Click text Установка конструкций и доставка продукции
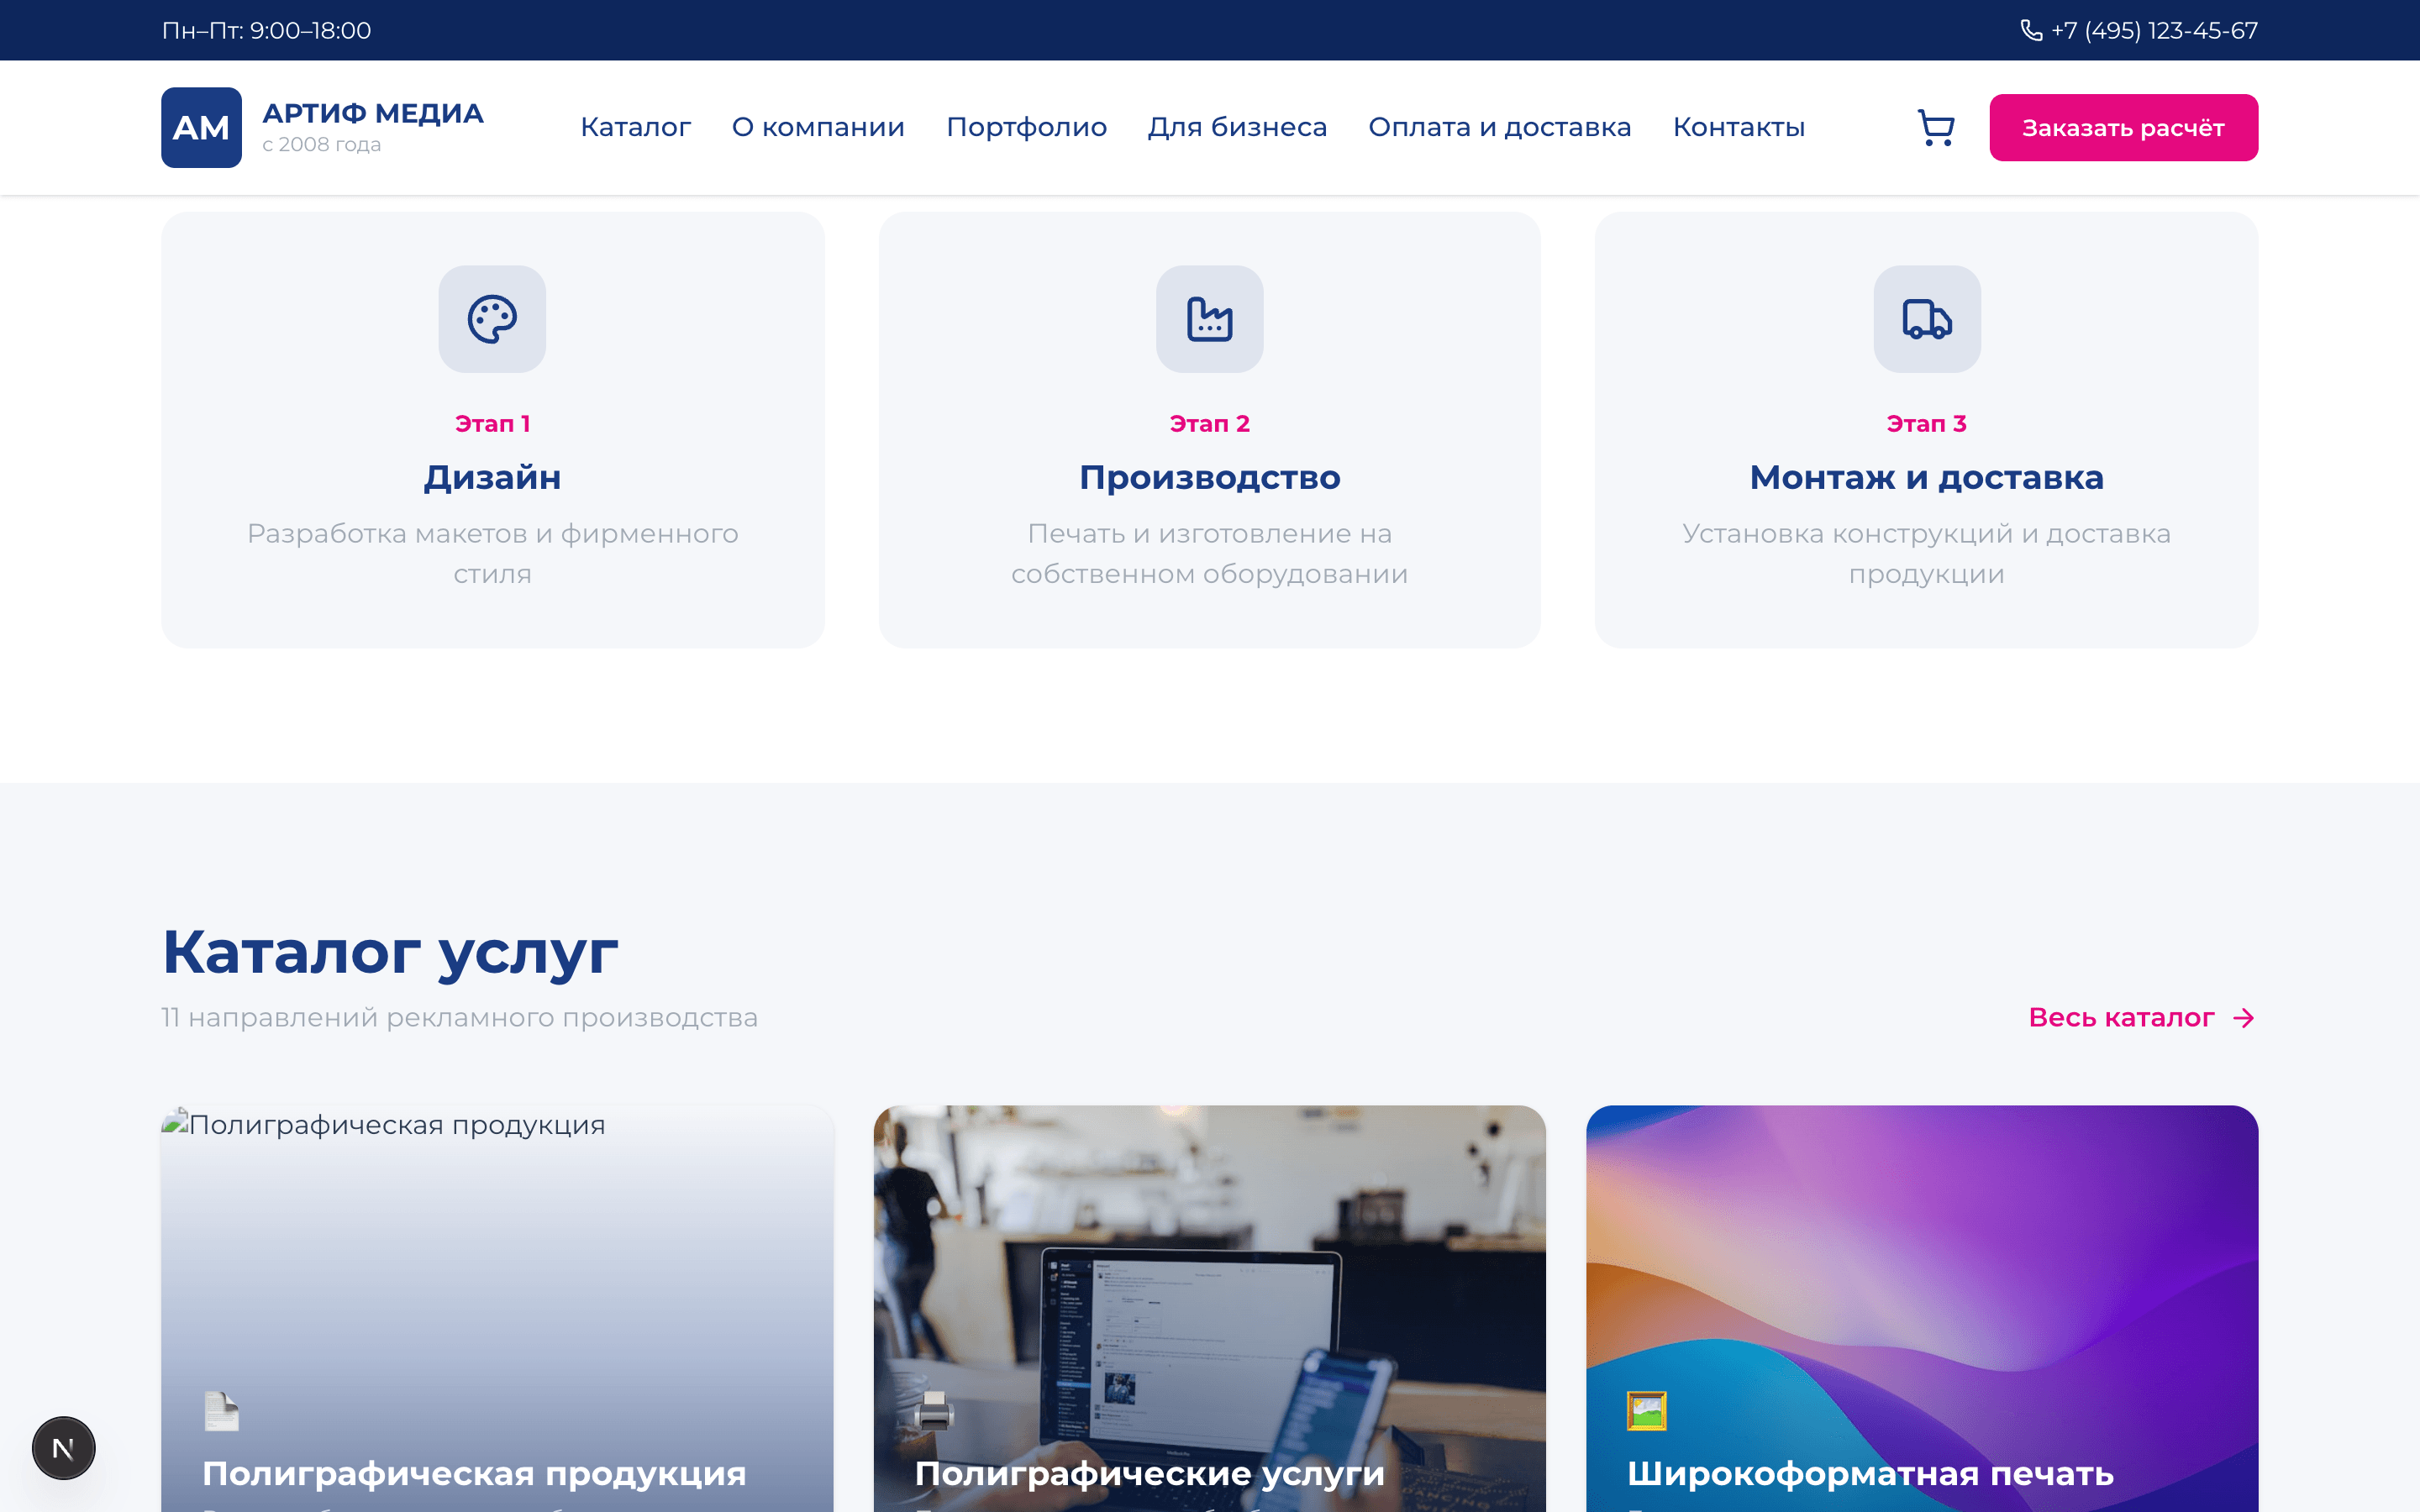This screenshot has height=1512, width=2420. (1926, 554)
